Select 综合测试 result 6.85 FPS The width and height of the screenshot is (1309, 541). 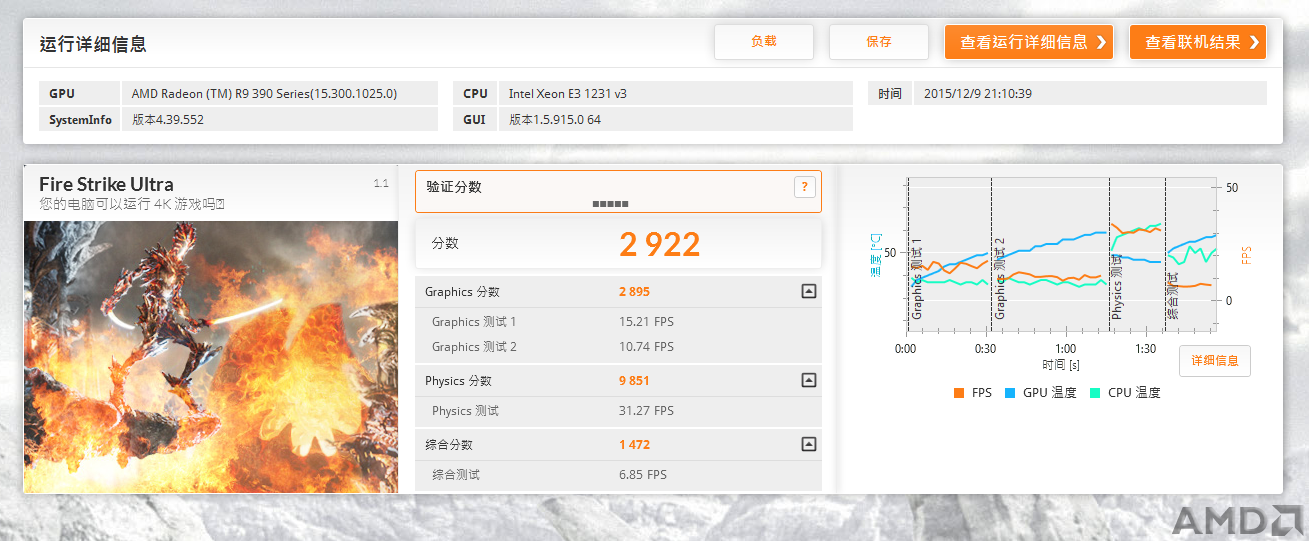[x=643, y=475]
